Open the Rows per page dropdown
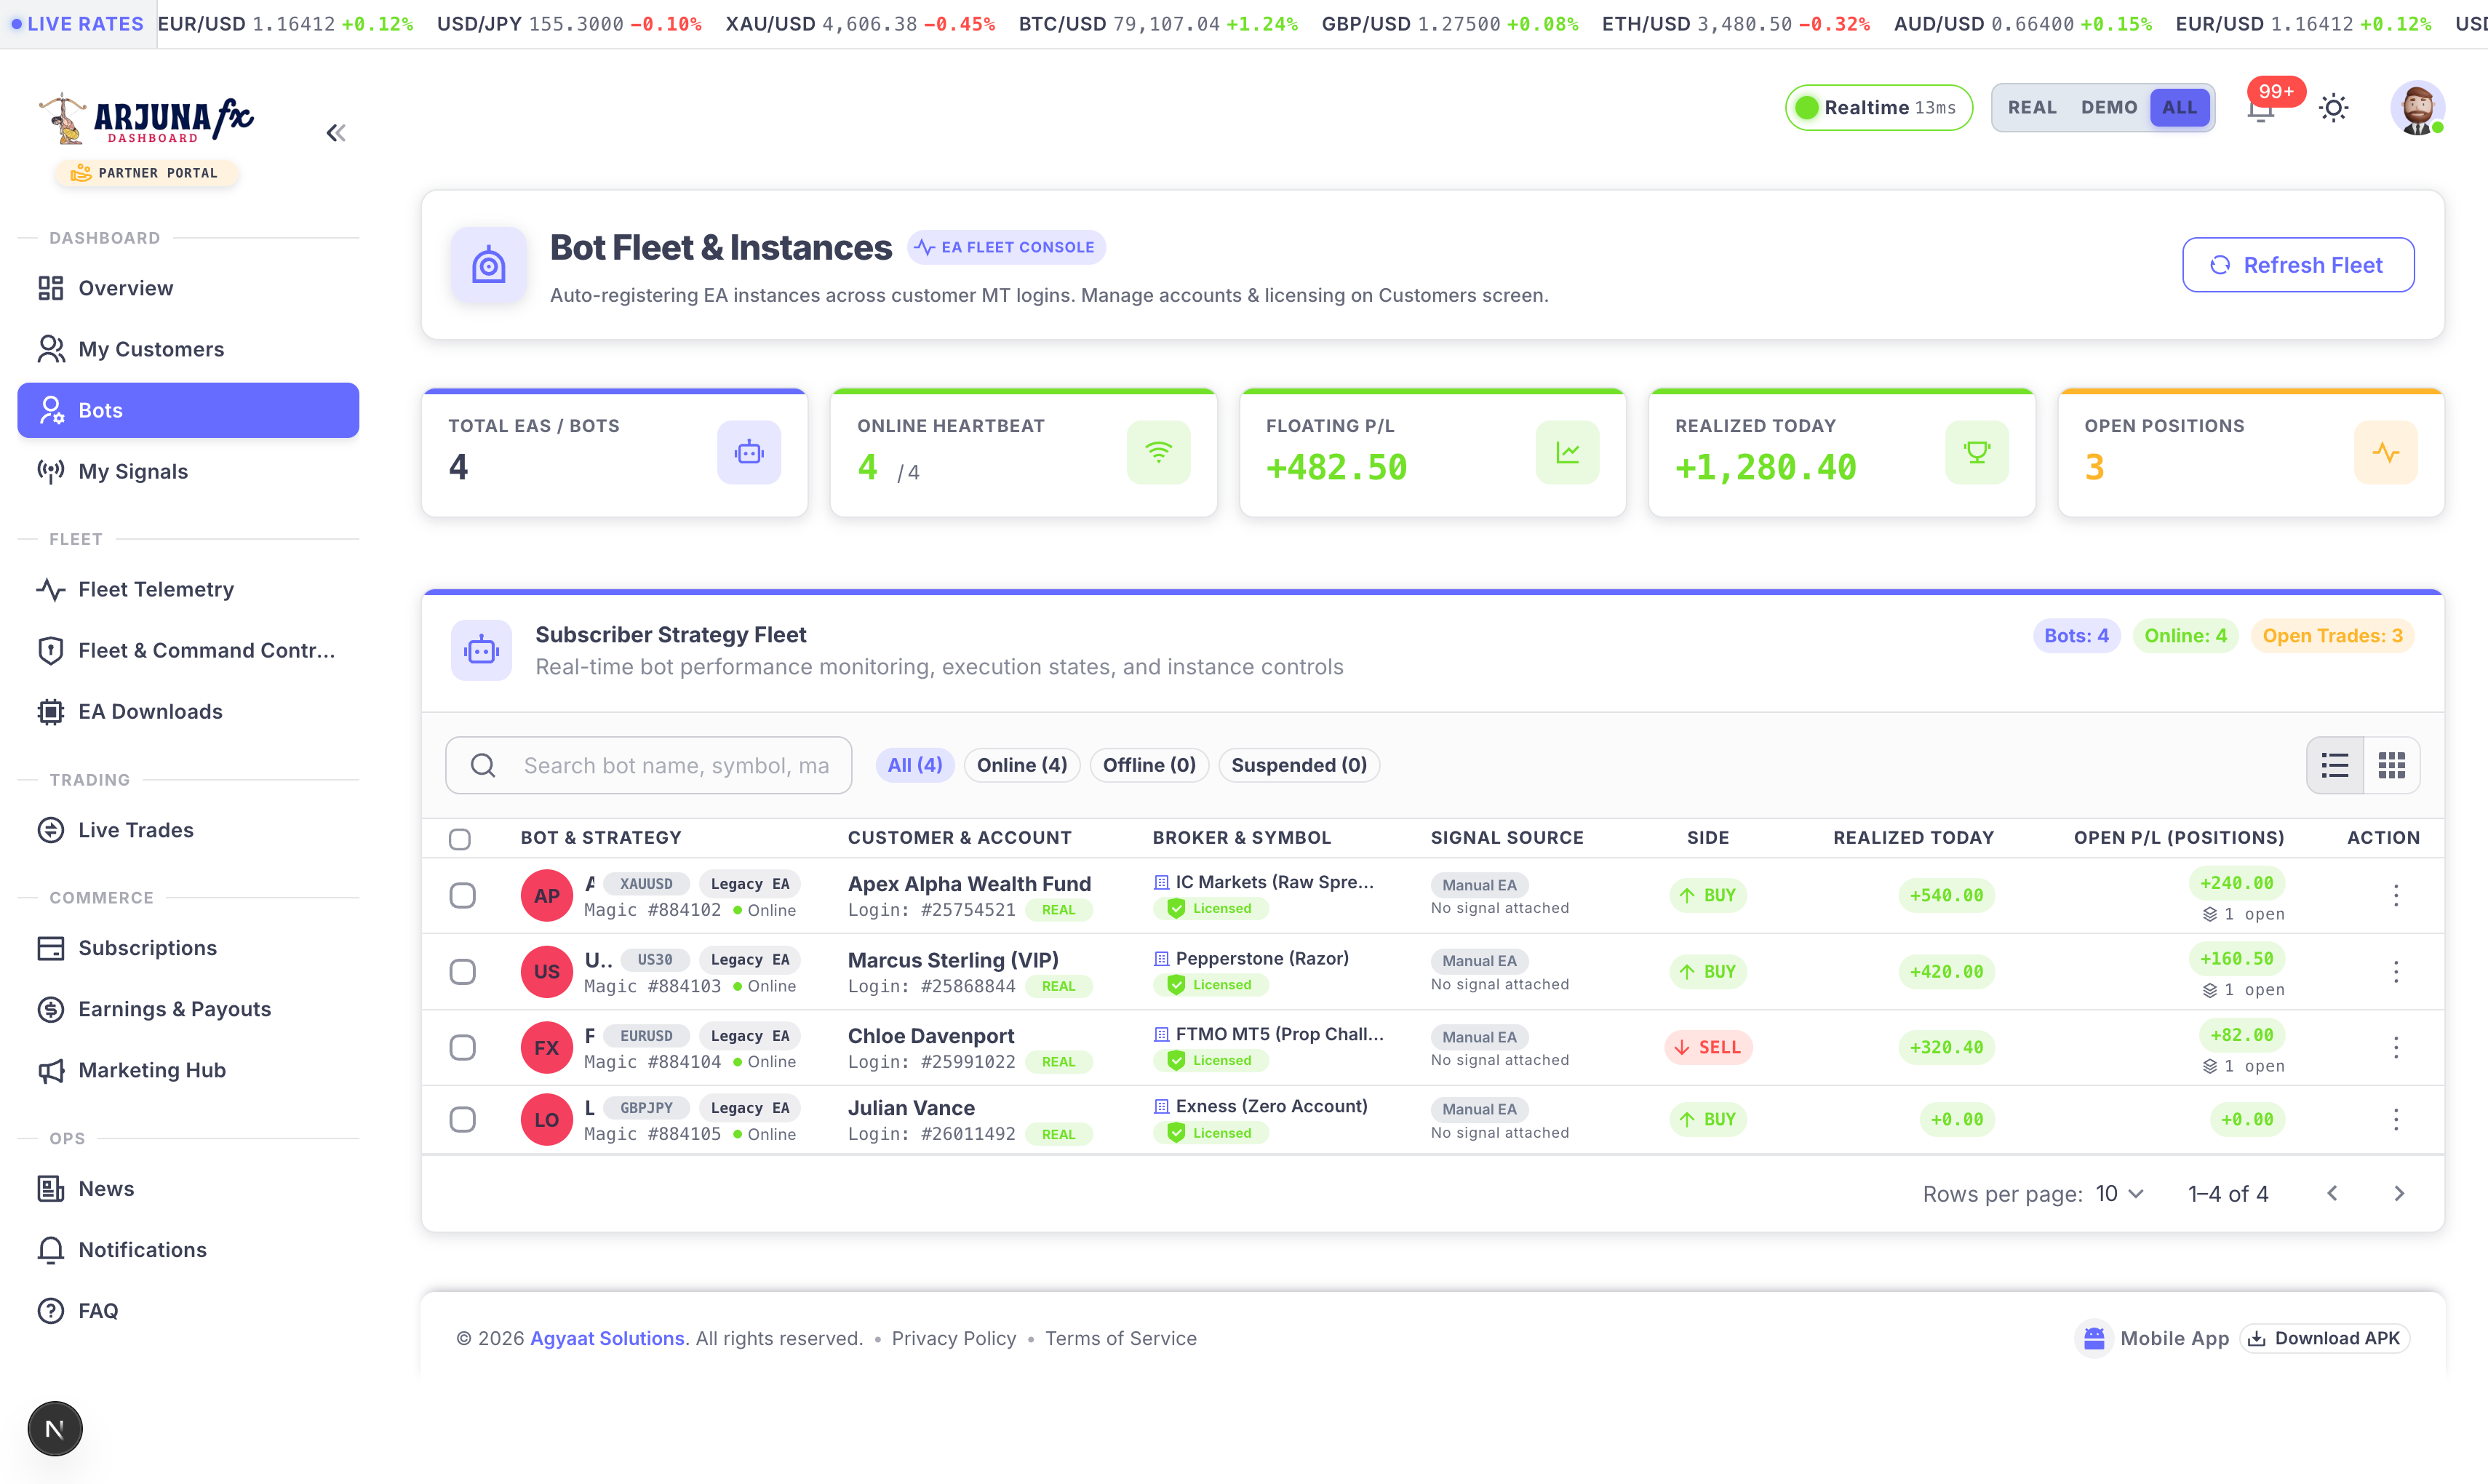 (2120, 1193)
